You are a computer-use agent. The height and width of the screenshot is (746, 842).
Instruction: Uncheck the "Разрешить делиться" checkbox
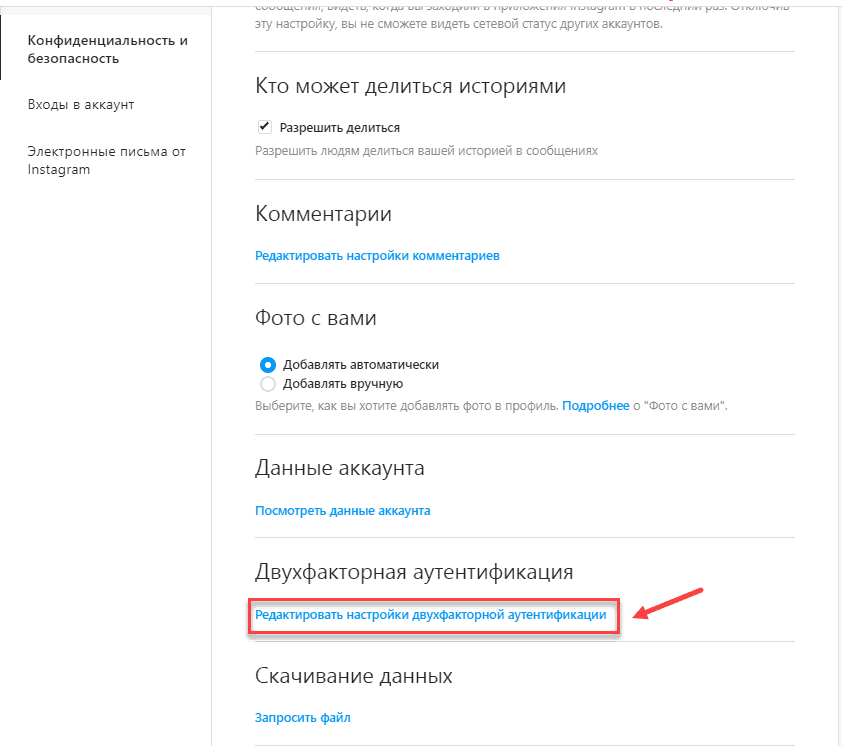(x=265, y=127)
